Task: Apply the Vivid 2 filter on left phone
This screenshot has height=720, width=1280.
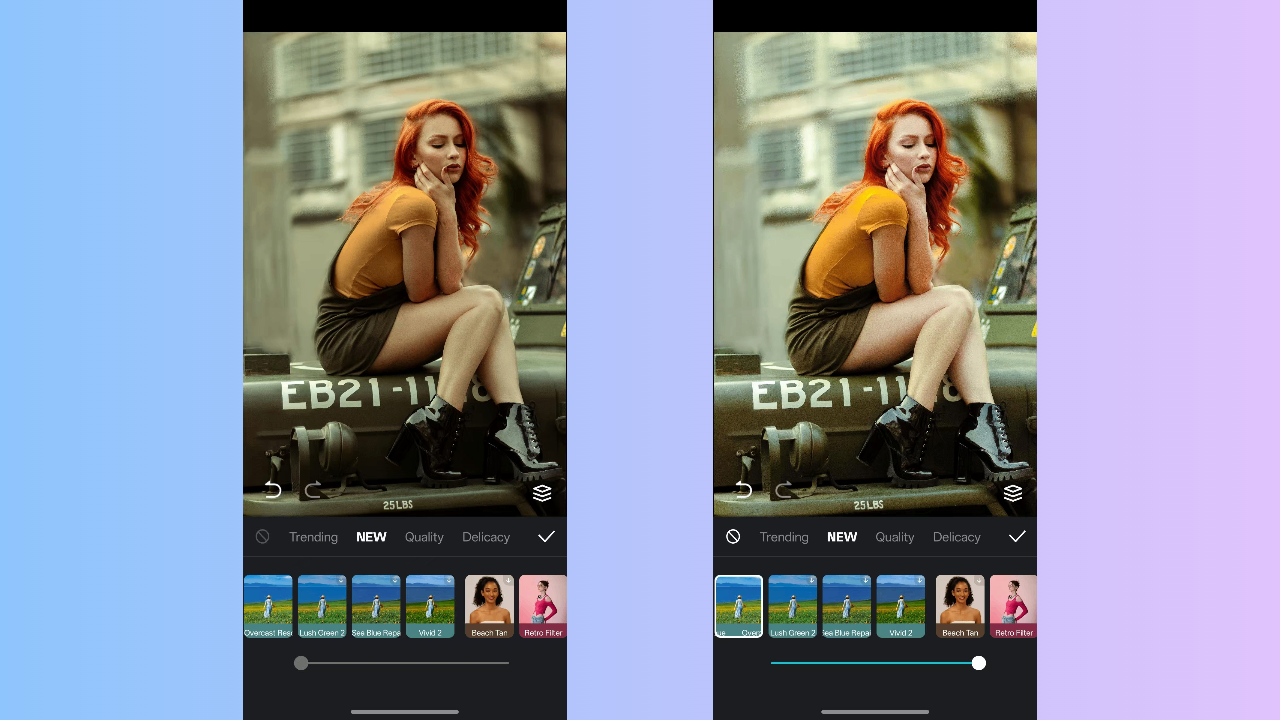Action: [430, 606]
